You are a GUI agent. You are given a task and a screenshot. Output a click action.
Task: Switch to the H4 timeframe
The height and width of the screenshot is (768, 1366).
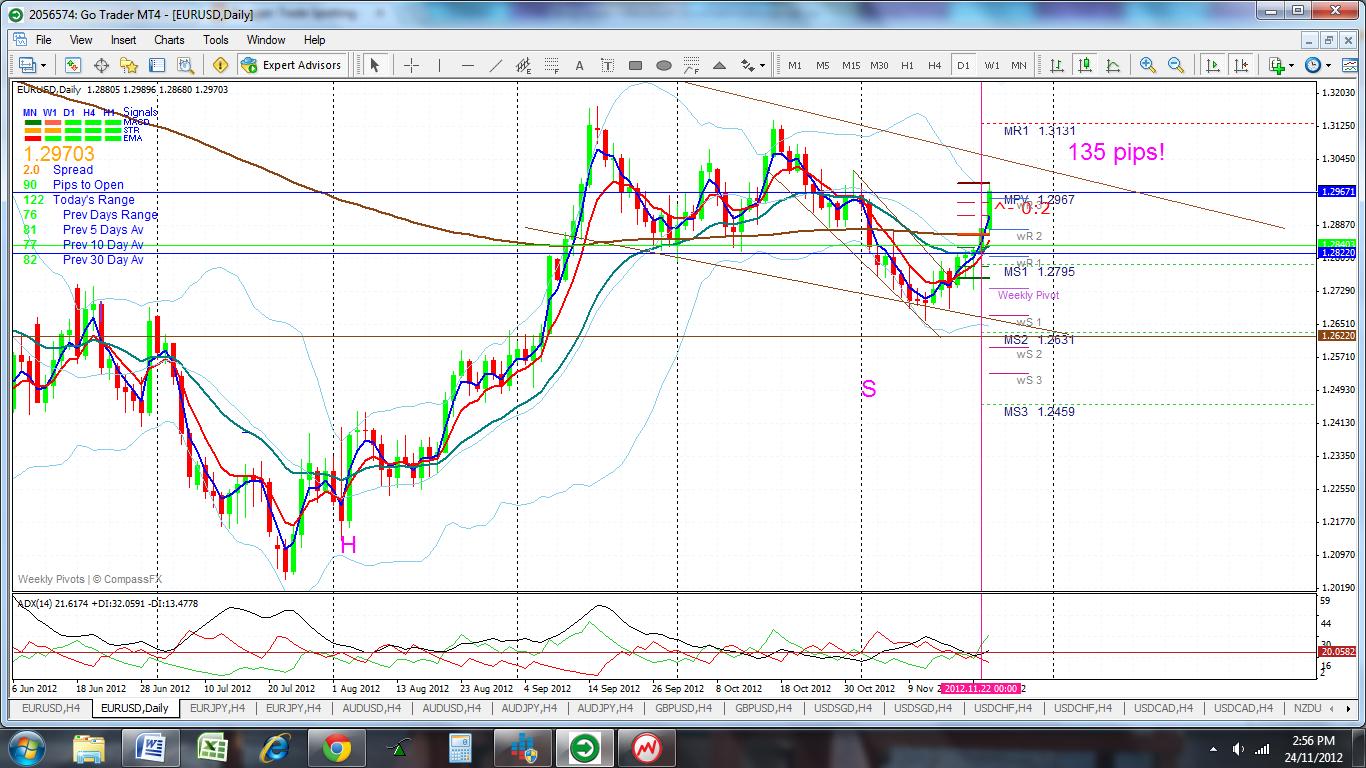[x=934, y=65]
